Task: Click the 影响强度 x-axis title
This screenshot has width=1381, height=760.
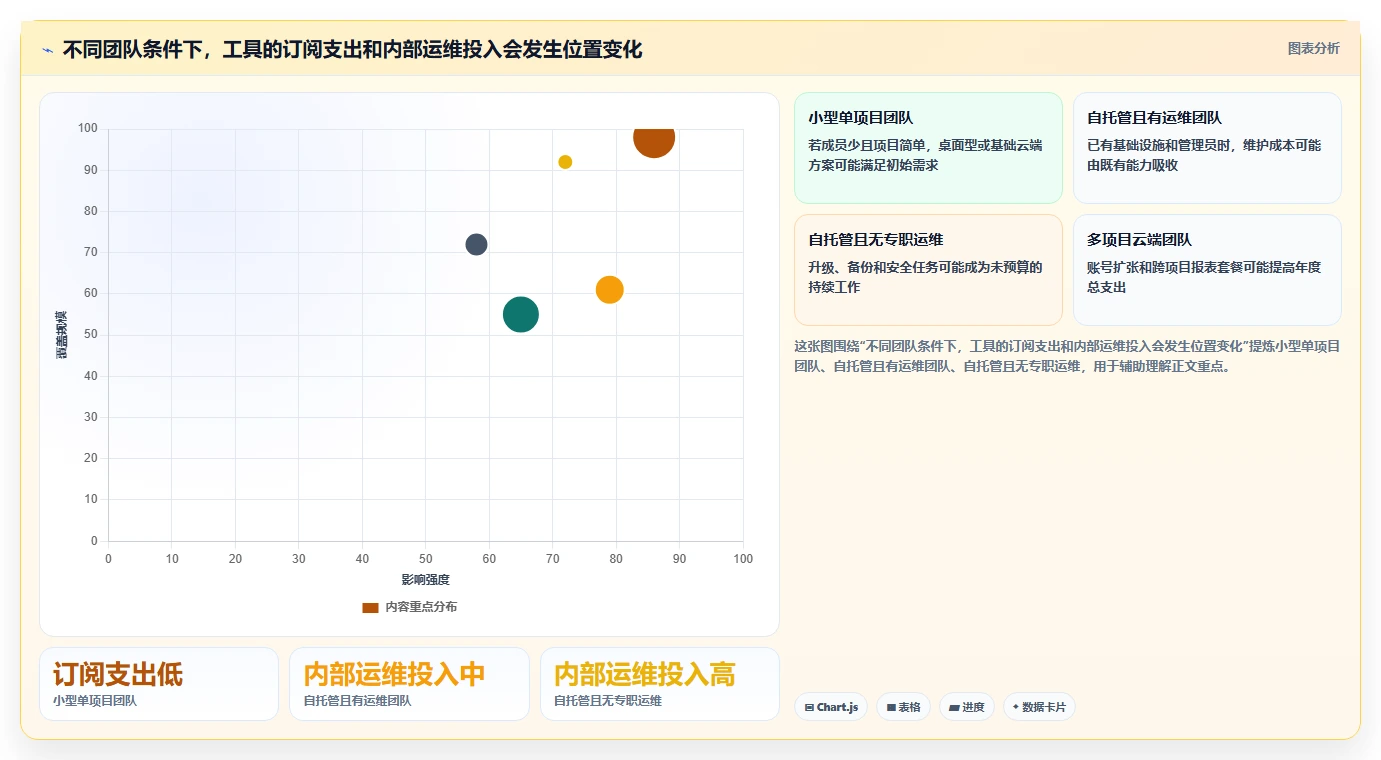Action: point(426,580)
